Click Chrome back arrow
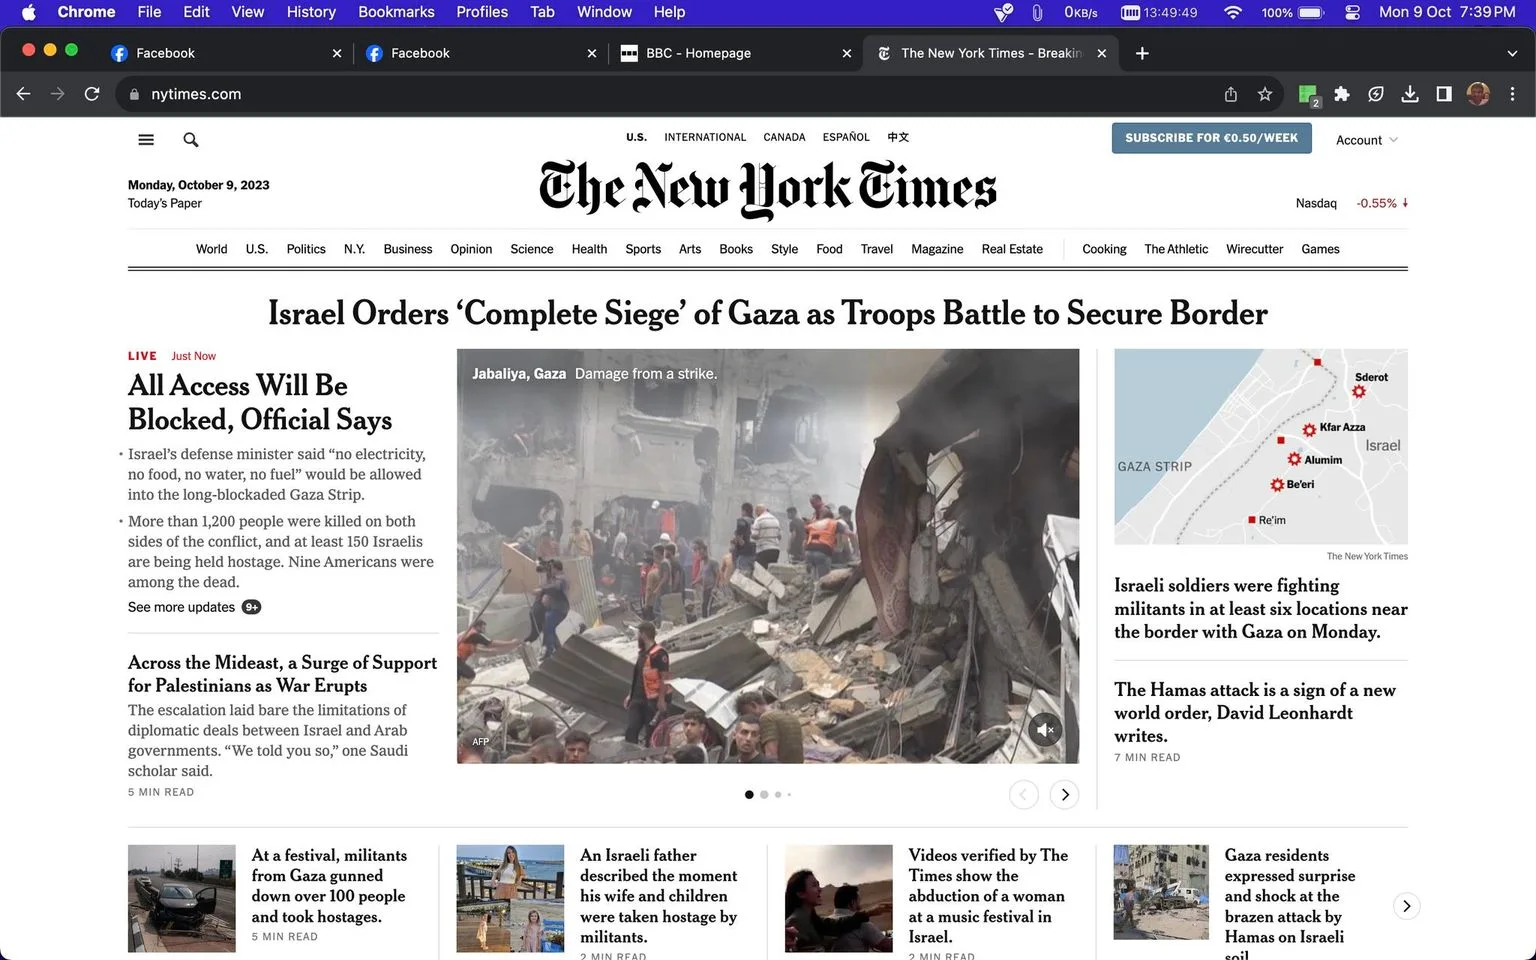 pos(24,94)
